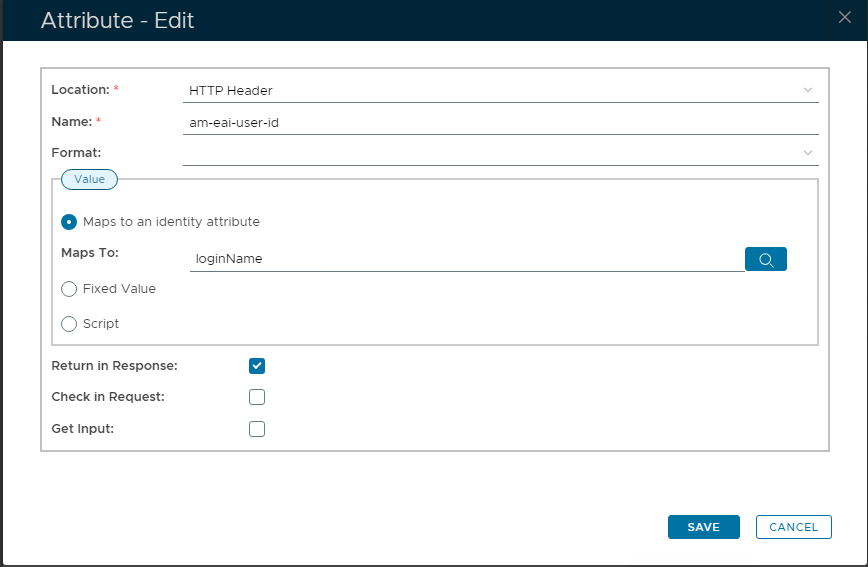Screen dimensions: 868x567
Task: Uncheck the Return in Response checkbox
Action: (x=257, y=366)
